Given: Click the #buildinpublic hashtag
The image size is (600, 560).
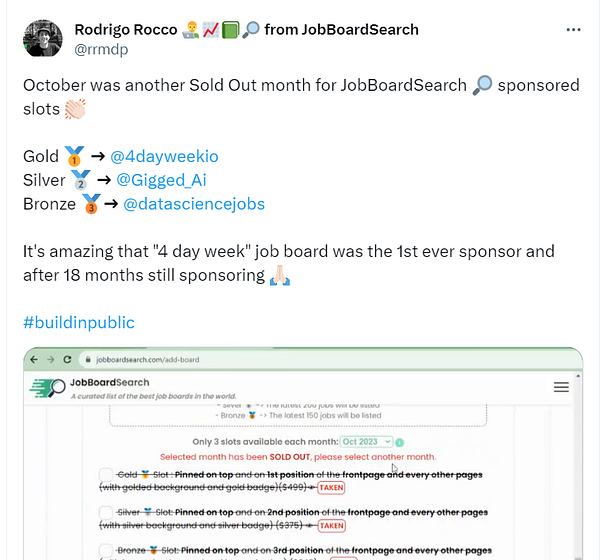Looking at the screenshot, I should point(79,323).
